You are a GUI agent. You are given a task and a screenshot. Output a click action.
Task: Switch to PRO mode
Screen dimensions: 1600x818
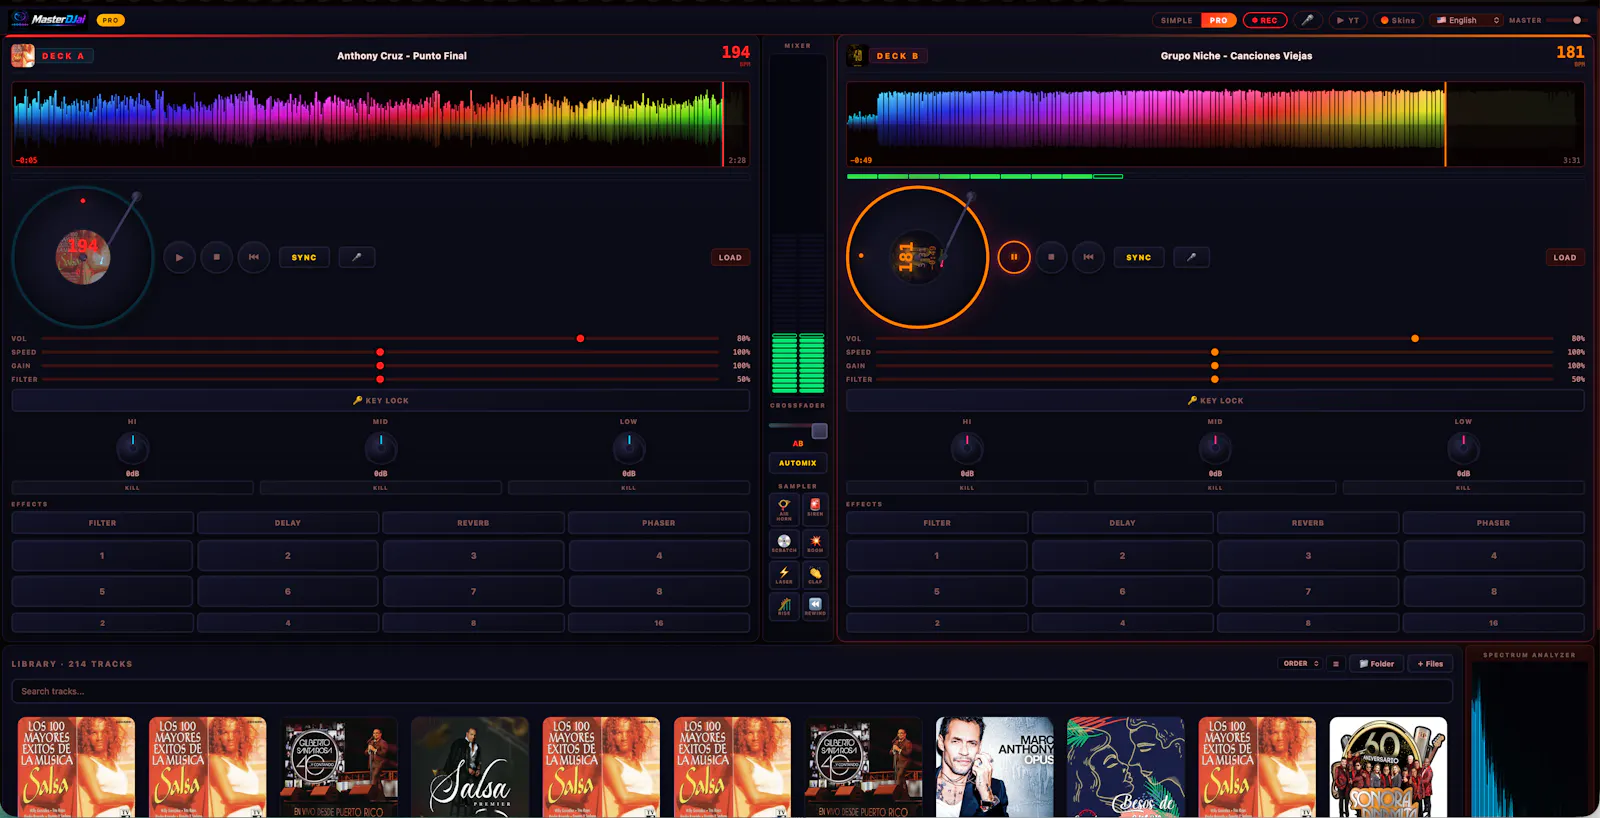tap(1218, 20)
